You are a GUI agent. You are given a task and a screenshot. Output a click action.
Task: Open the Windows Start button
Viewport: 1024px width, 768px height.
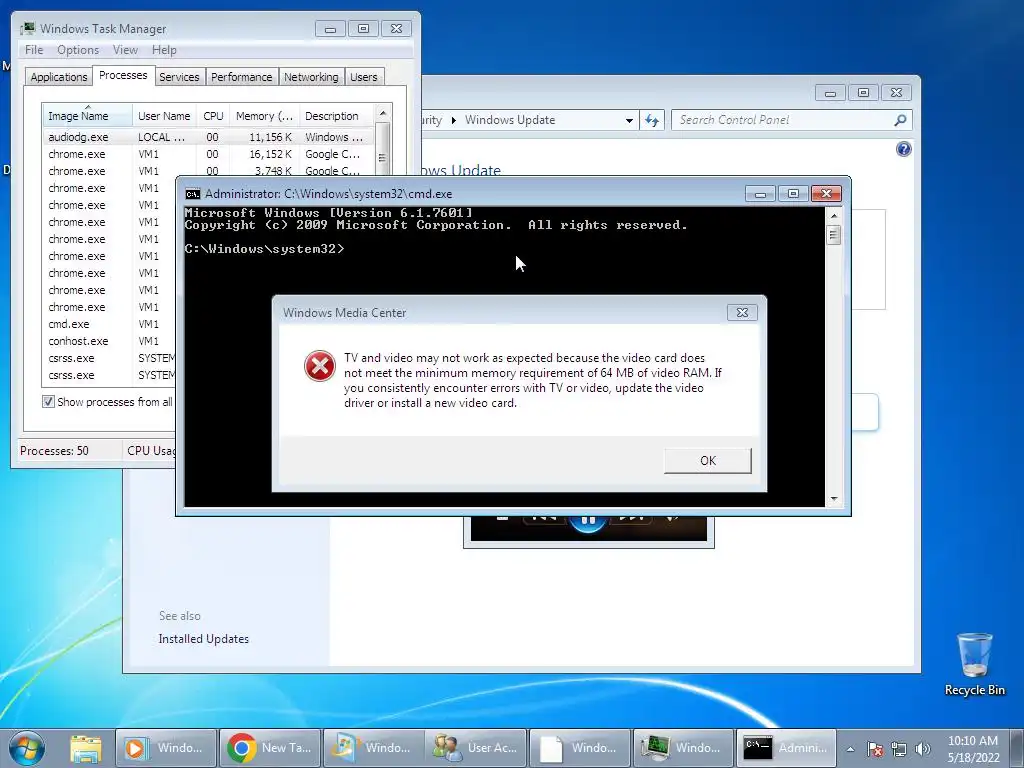(27, 748)
